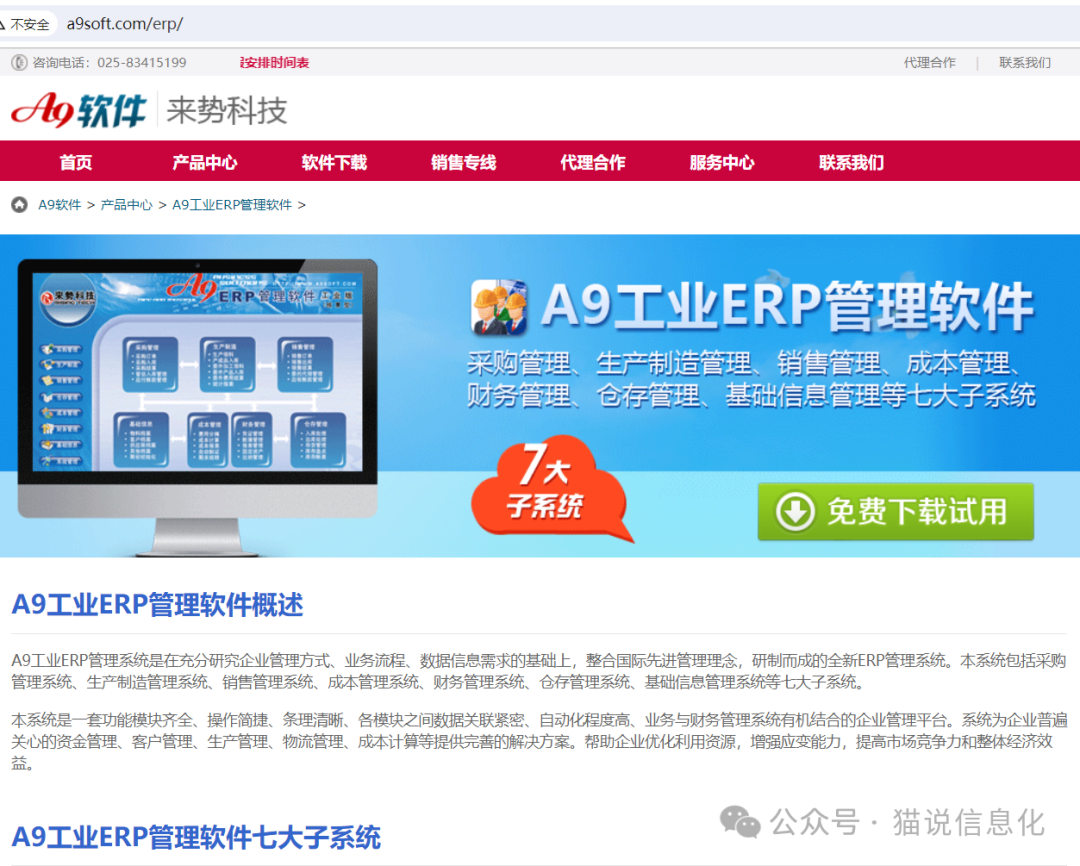Click the download arrow icon on the green button
Viewport: 1080px width, 866px height.
click(796, 512)
